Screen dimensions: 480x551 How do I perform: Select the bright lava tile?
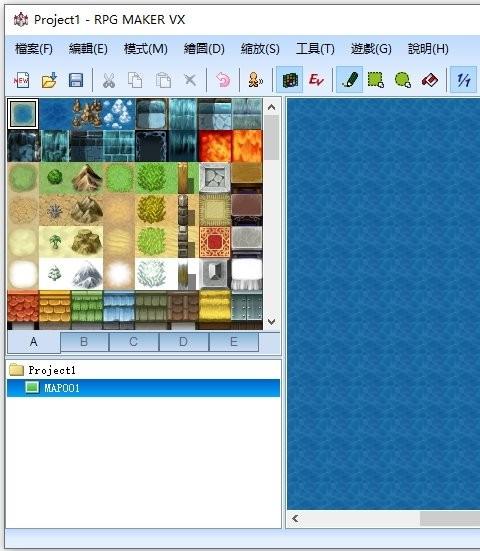[215, 146]
